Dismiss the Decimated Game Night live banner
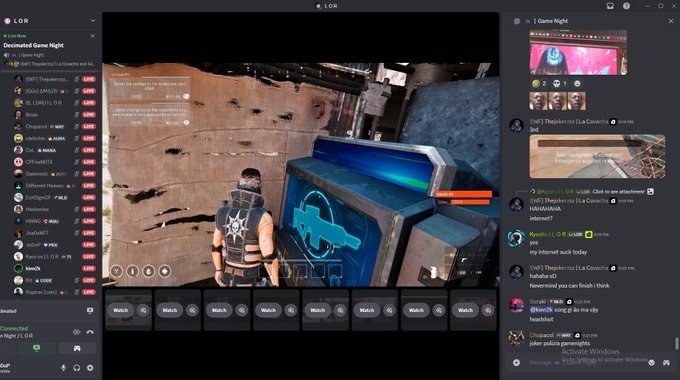Viewport: 680px width, 380px height. tap(92, 36)
